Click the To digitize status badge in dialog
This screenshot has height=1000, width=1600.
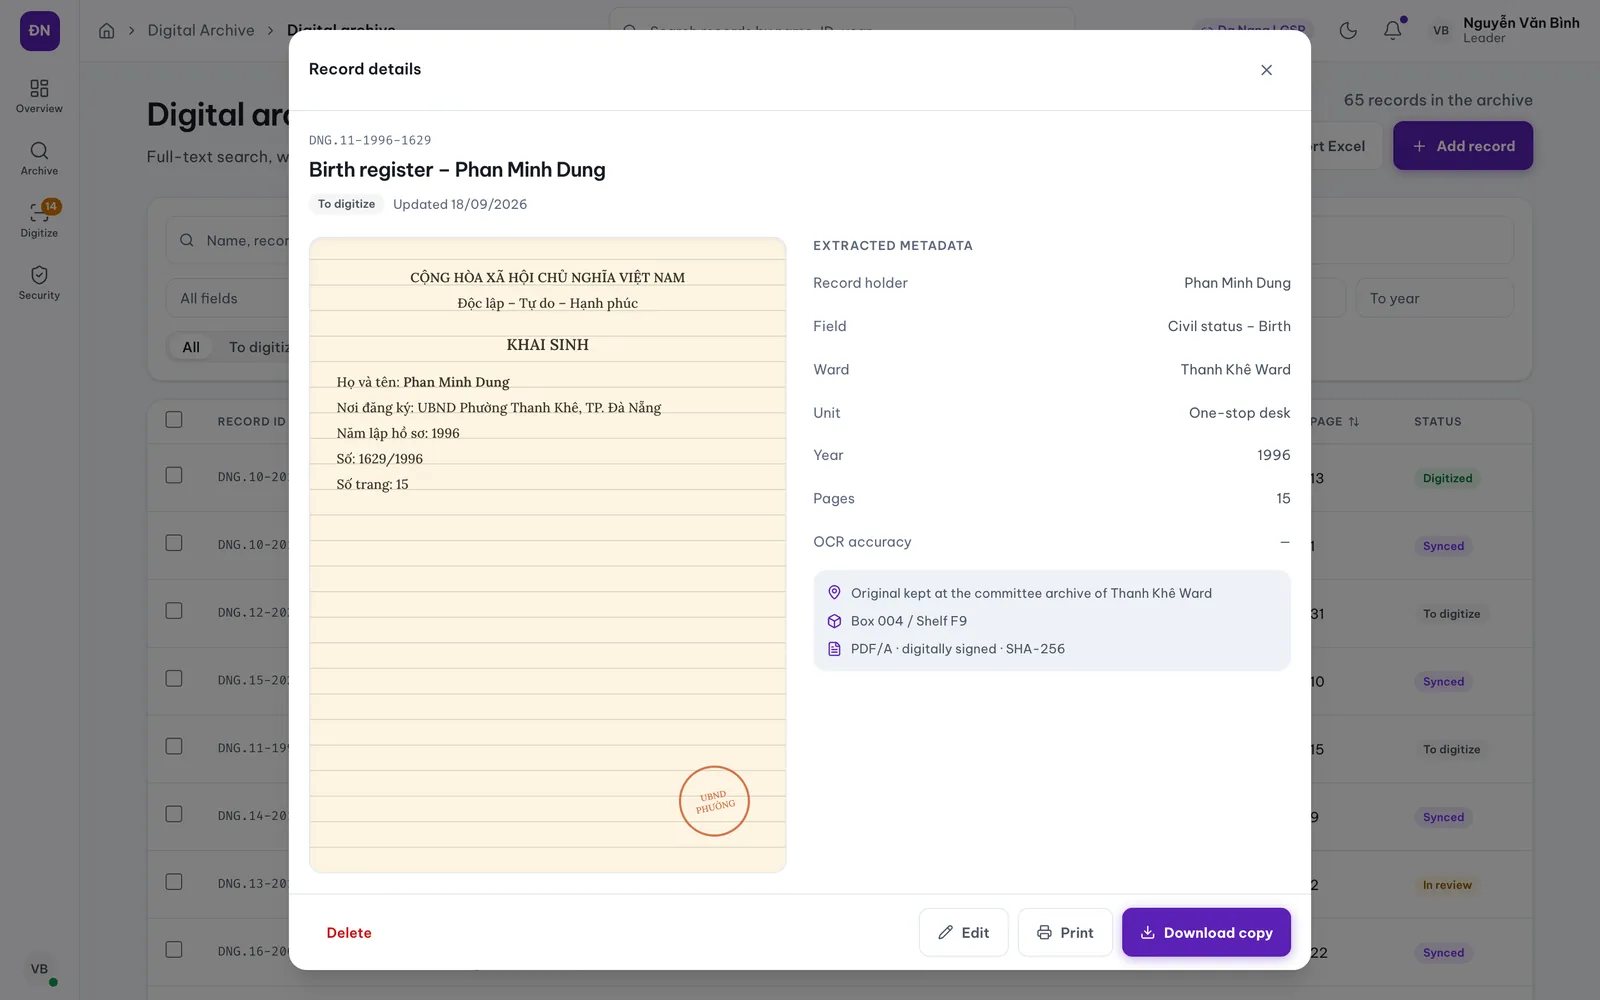(347, 204)
